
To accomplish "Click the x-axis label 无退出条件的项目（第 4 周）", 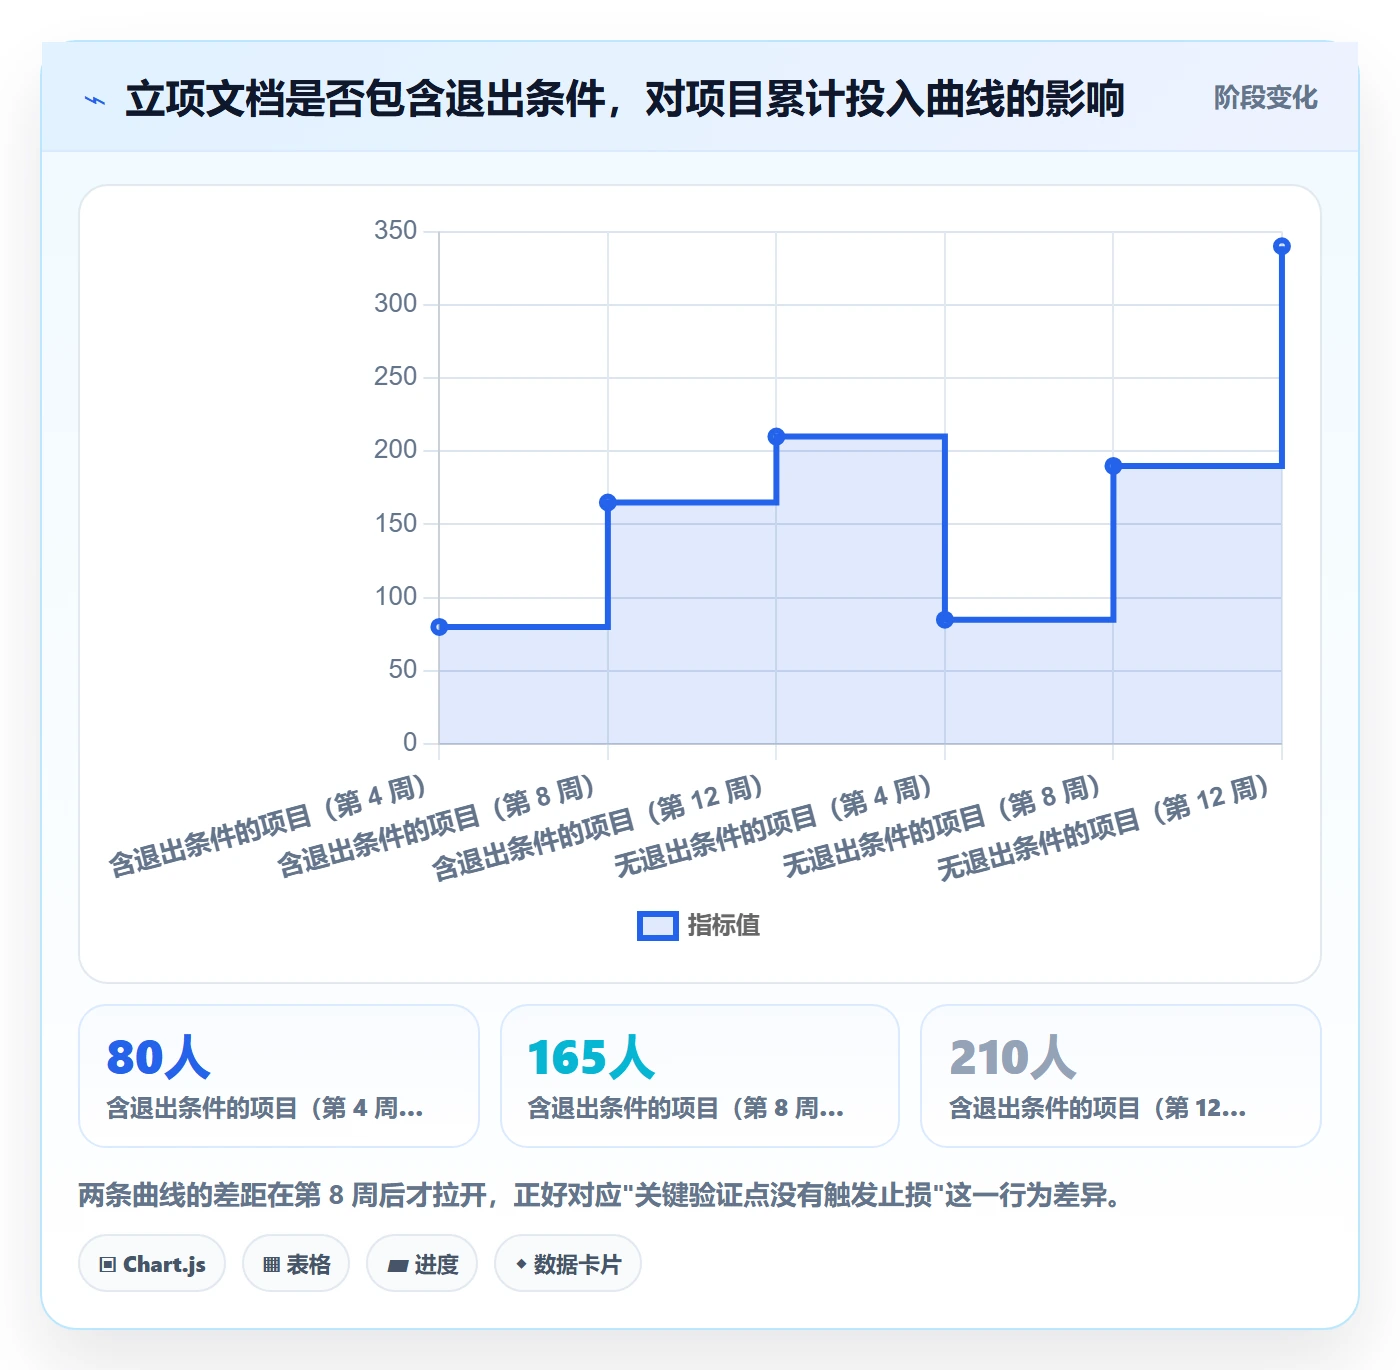I will tap(774, 826).
